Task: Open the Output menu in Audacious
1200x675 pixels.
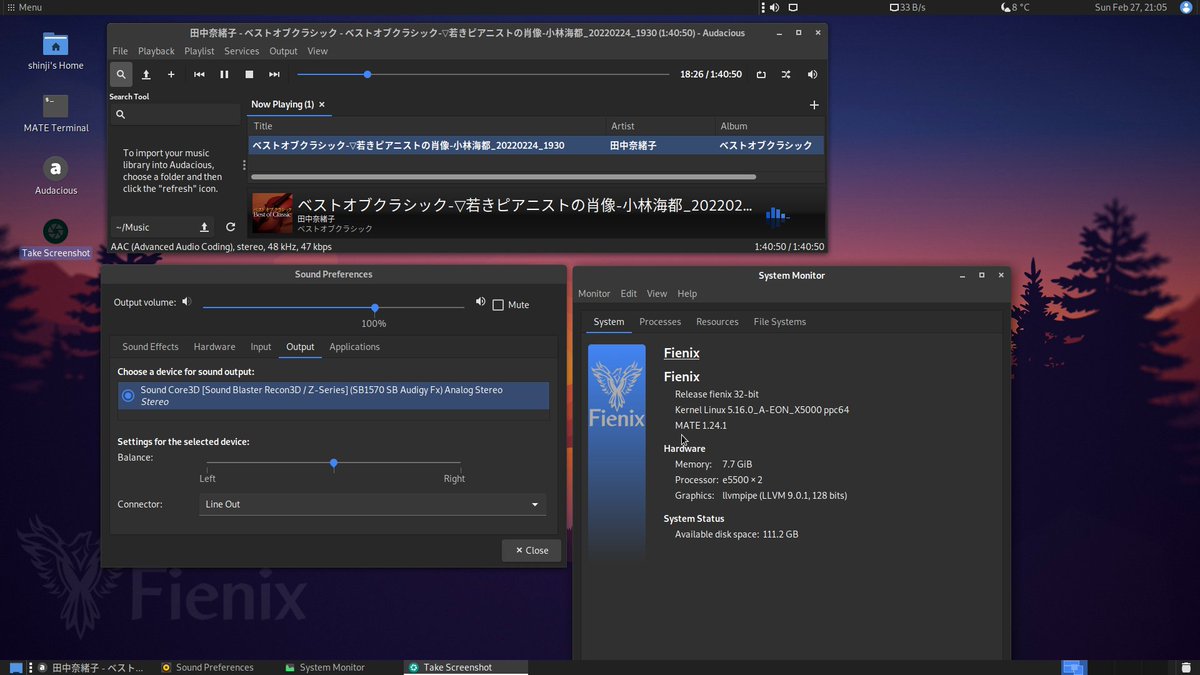Action: click(x=283, y=51)
